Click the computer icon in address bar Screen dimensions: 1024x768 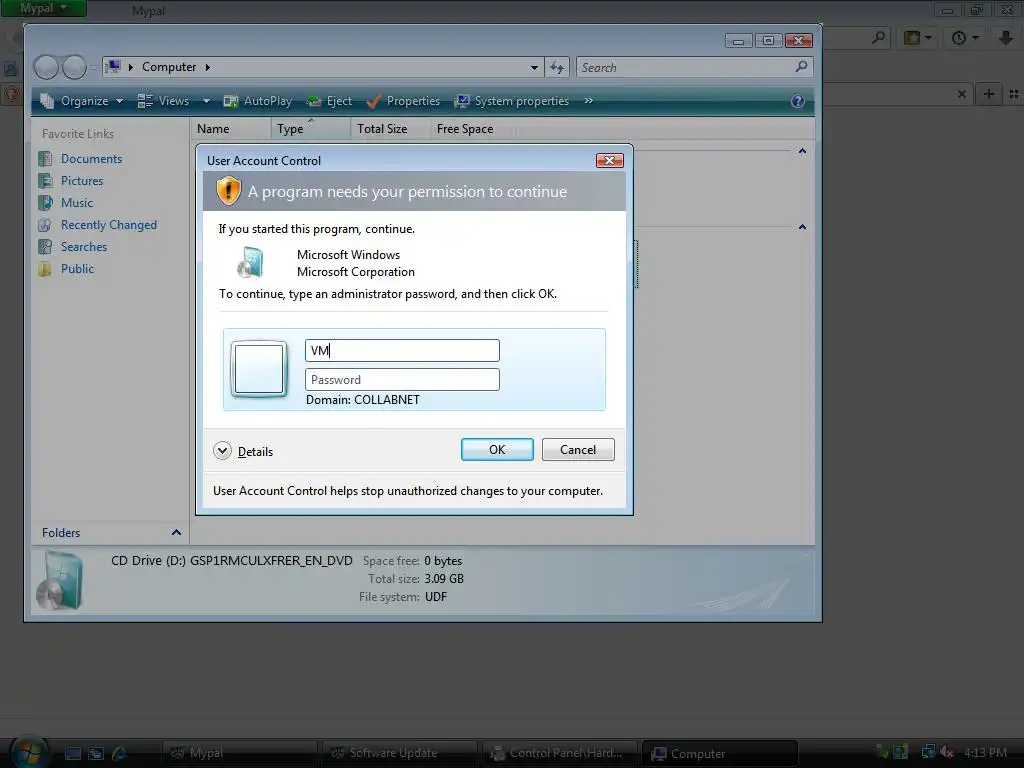coord(113,67)
